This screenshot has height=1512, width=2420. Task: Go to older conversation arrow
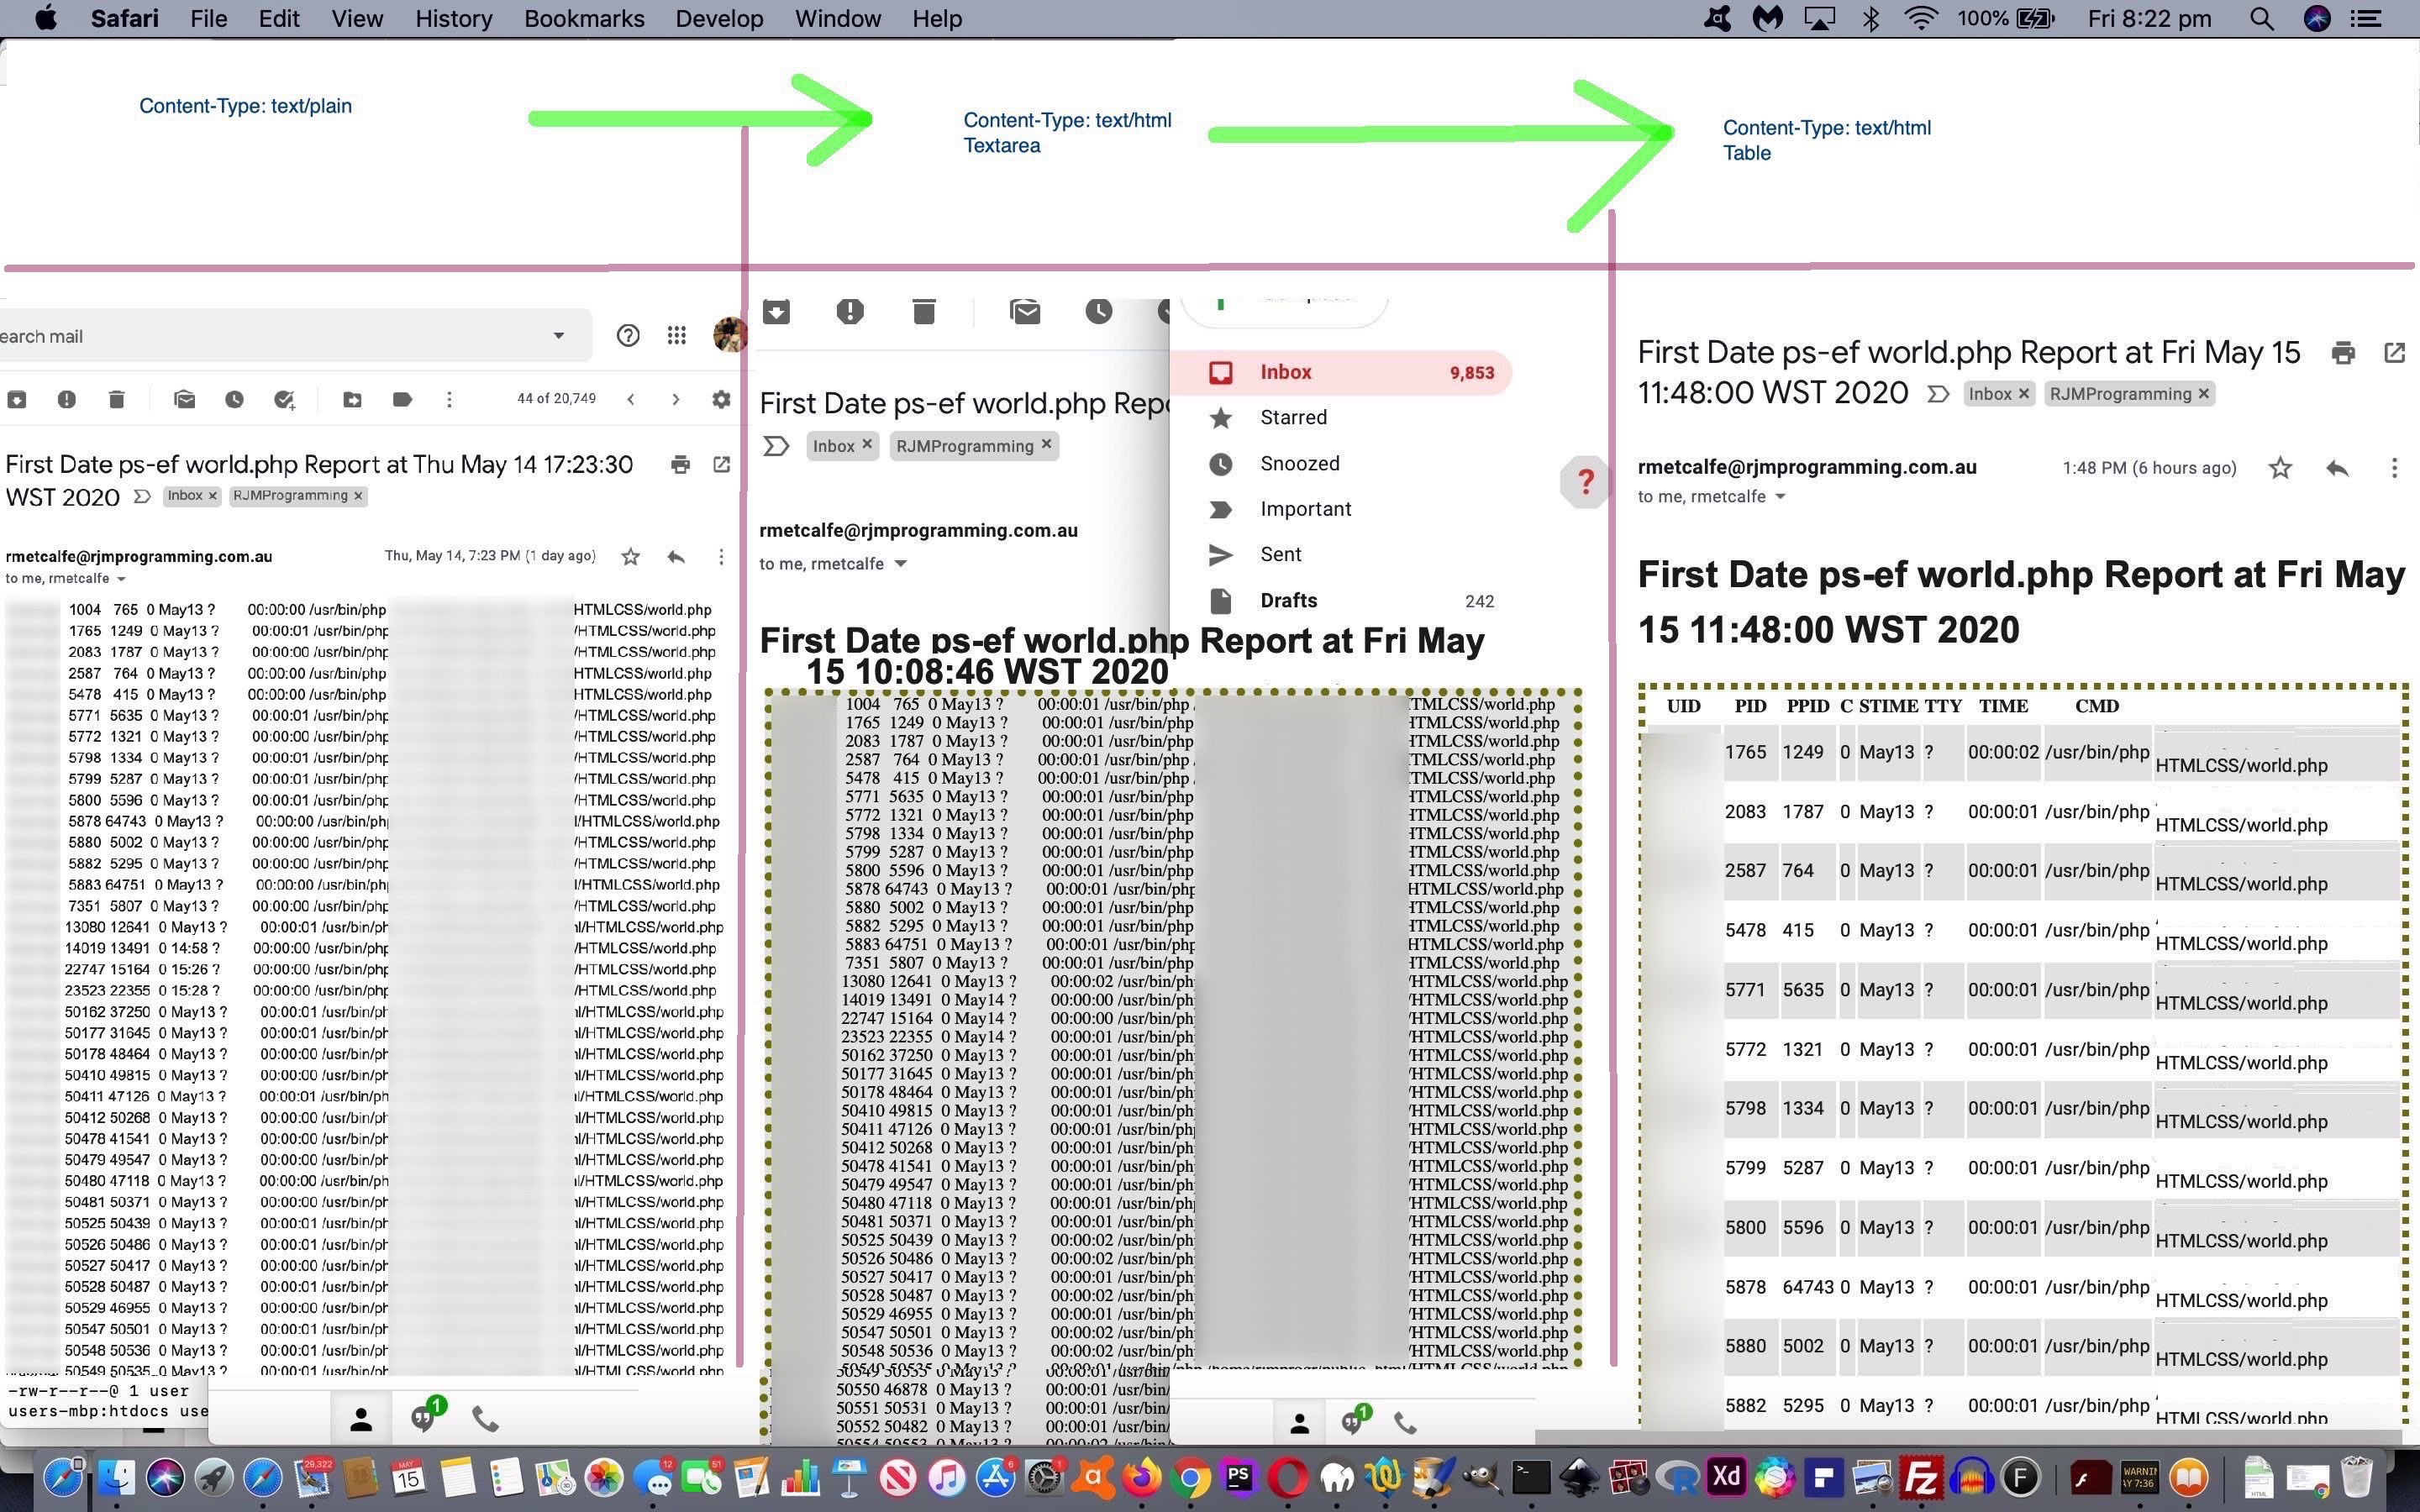[x=676, y=399]
